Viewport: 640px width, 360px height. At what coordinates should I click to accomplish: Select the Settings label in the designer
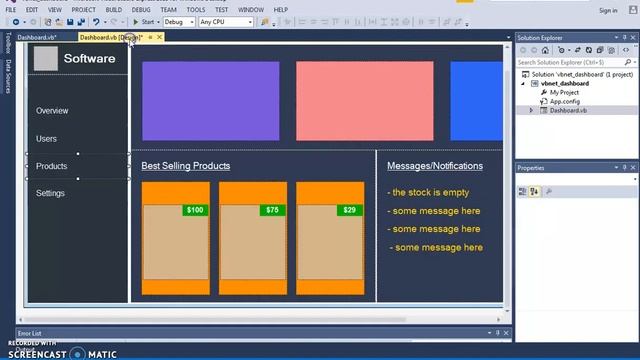[50, 193]
